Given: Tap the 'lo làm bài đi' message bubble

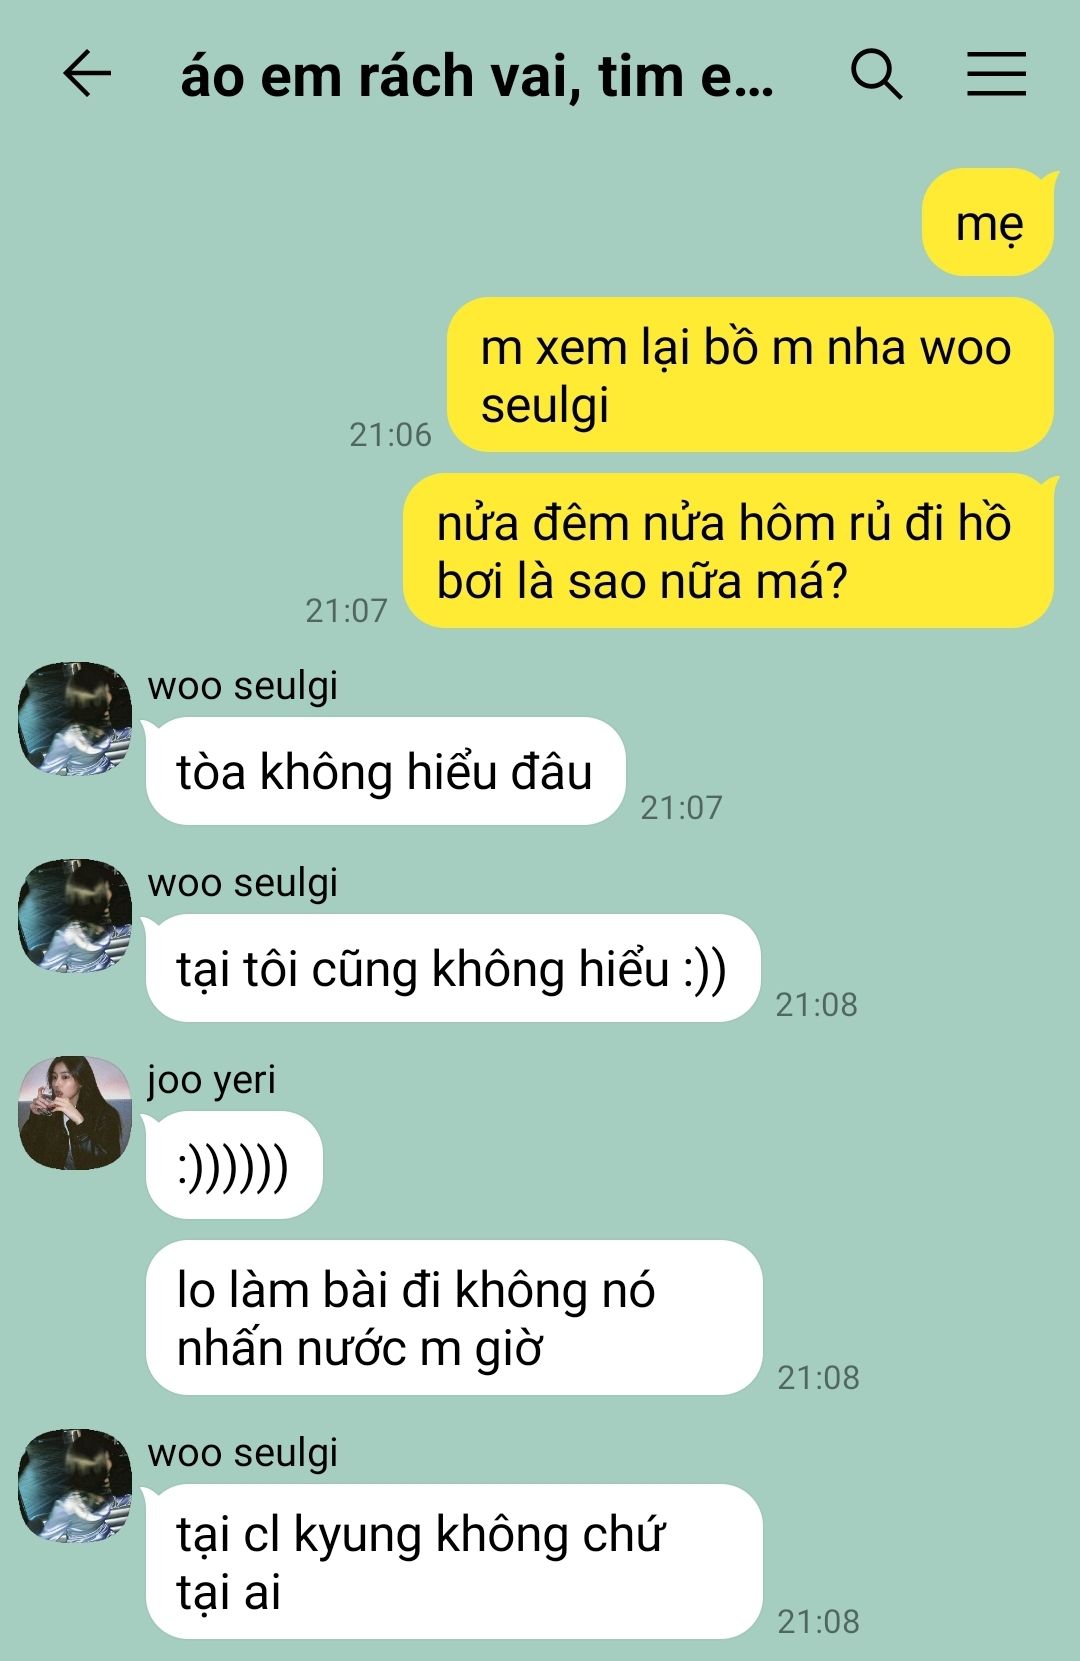Looking at the screenshot, I should click(454, 1318).
